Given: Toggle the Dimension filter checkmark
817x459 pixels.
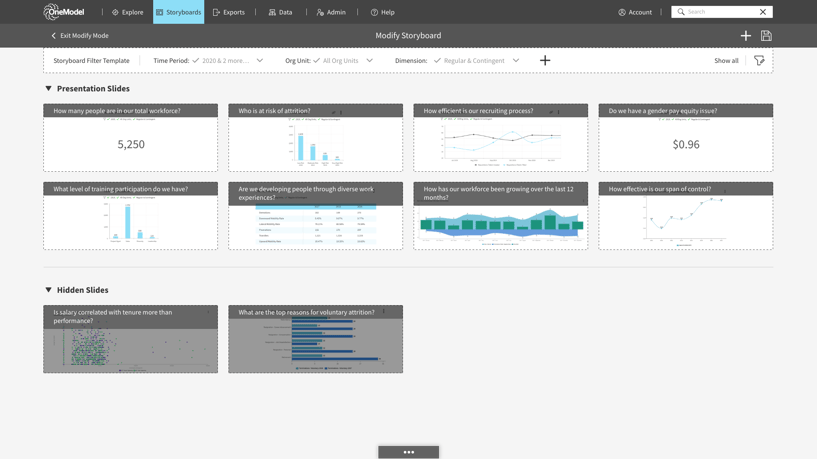Looking at the screenshot, I should pos(437,60).
